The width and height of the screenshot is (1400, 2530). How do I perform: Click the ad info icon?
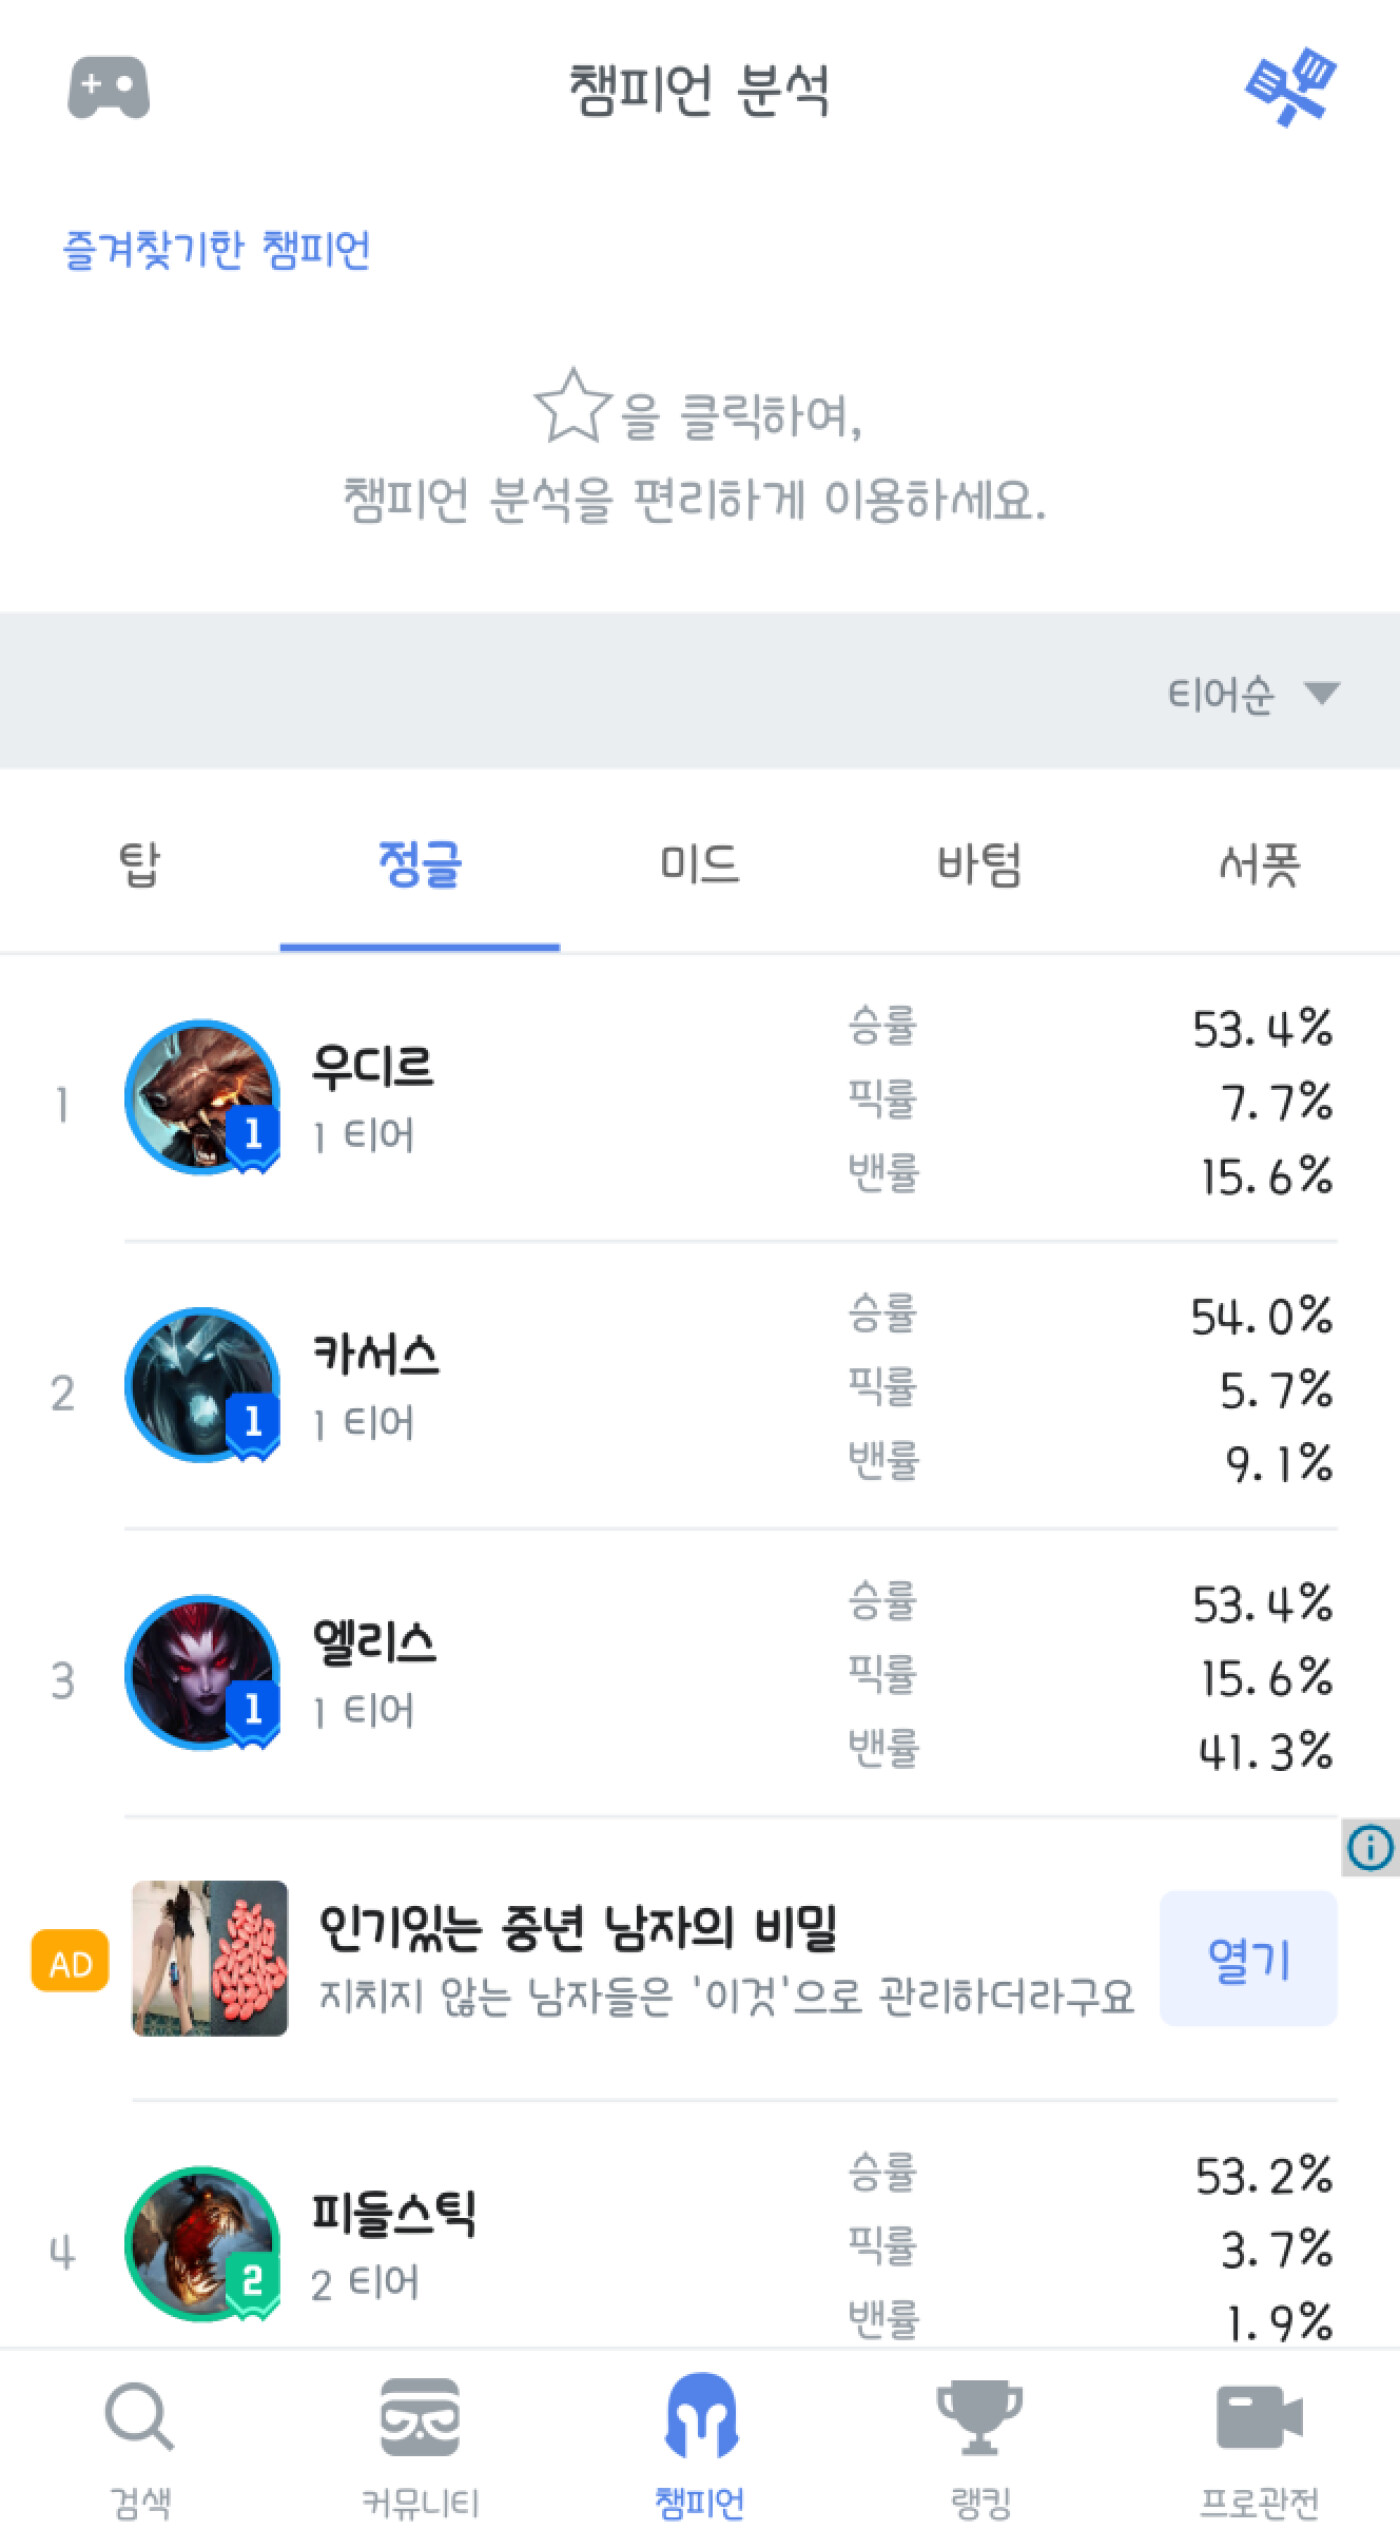pos(1370,1847)
